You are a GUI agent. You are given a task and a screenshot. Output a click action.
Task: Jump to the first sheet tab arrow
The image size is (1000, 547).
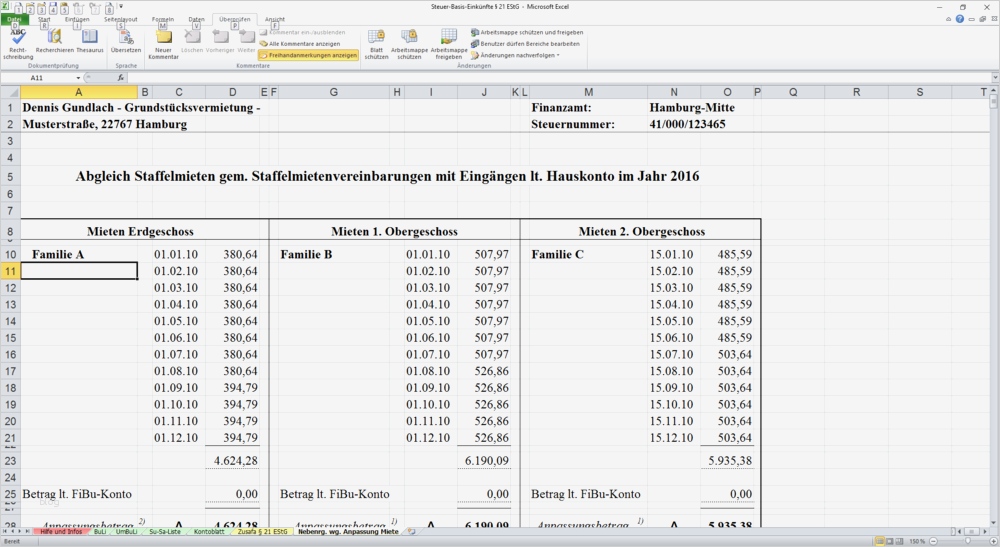(x=4, y=531)
